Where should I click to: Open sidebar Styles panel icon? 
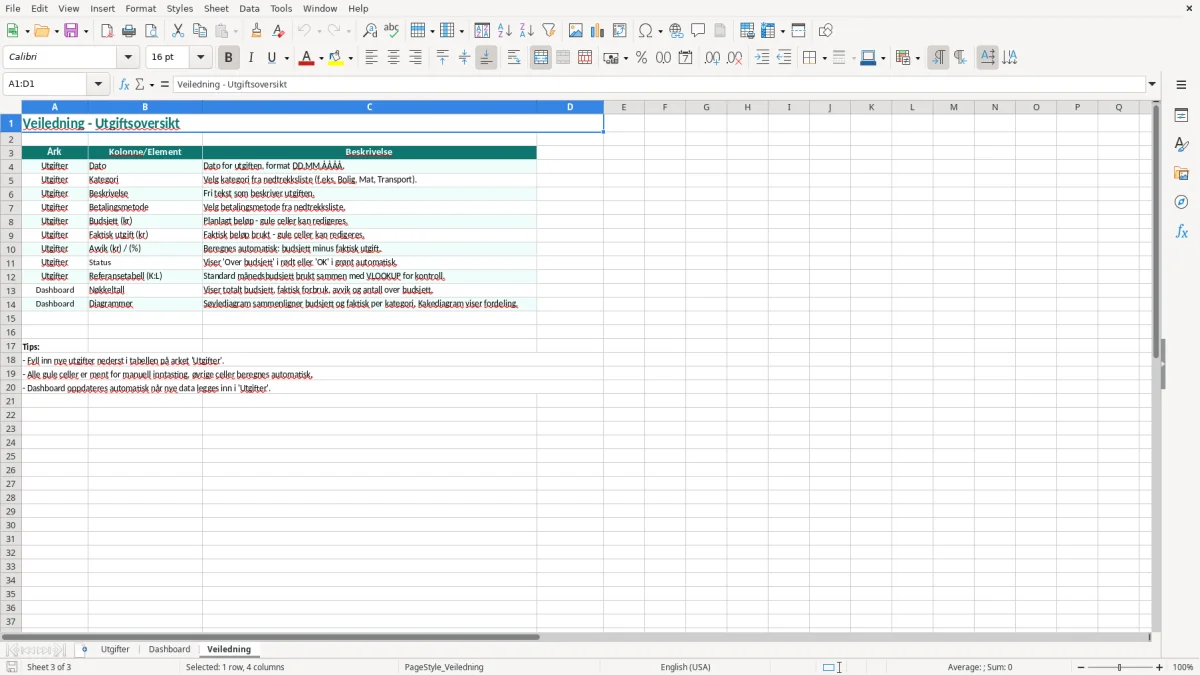pos(1181,144)
